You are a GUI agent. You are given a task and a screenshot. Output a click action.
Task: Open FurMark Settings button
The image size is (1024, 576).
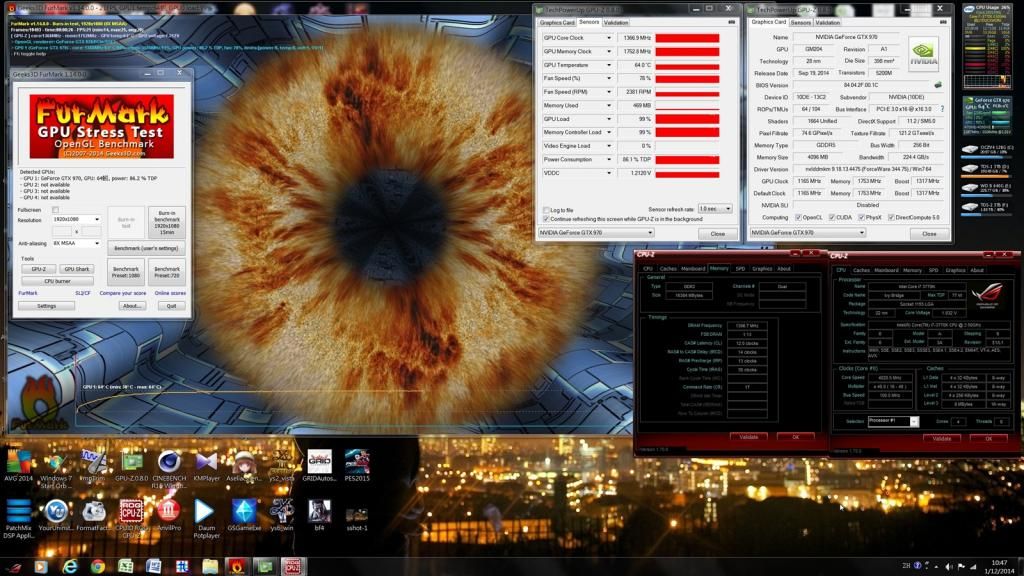(x=46, y=306)
